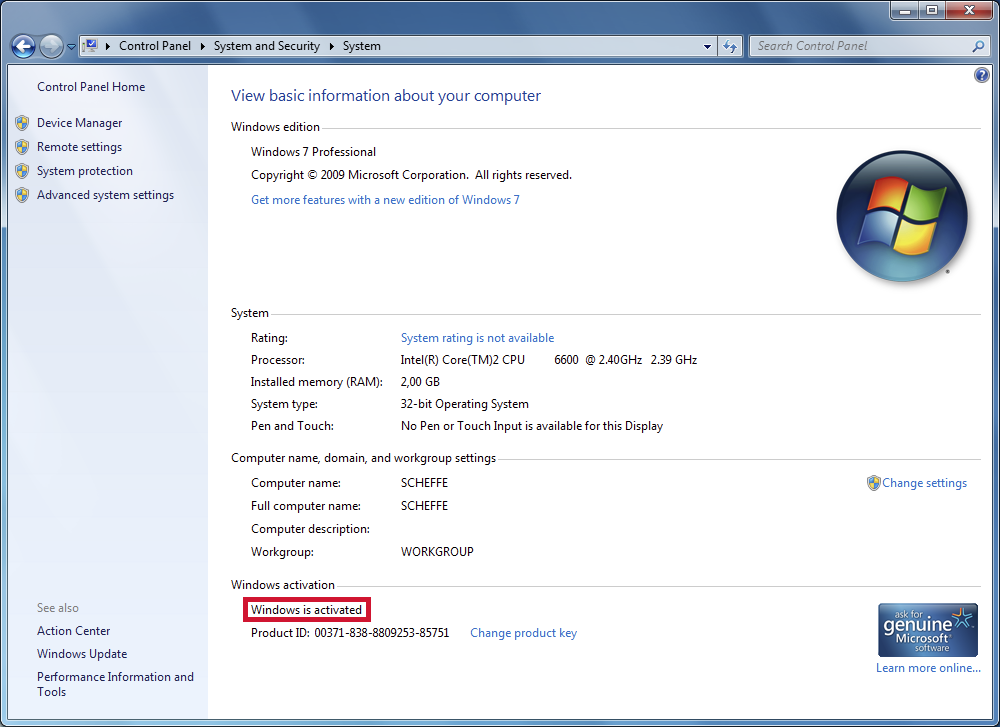1000x727 pixels.
Task: Maximize the System window
Action: (932, 10)
